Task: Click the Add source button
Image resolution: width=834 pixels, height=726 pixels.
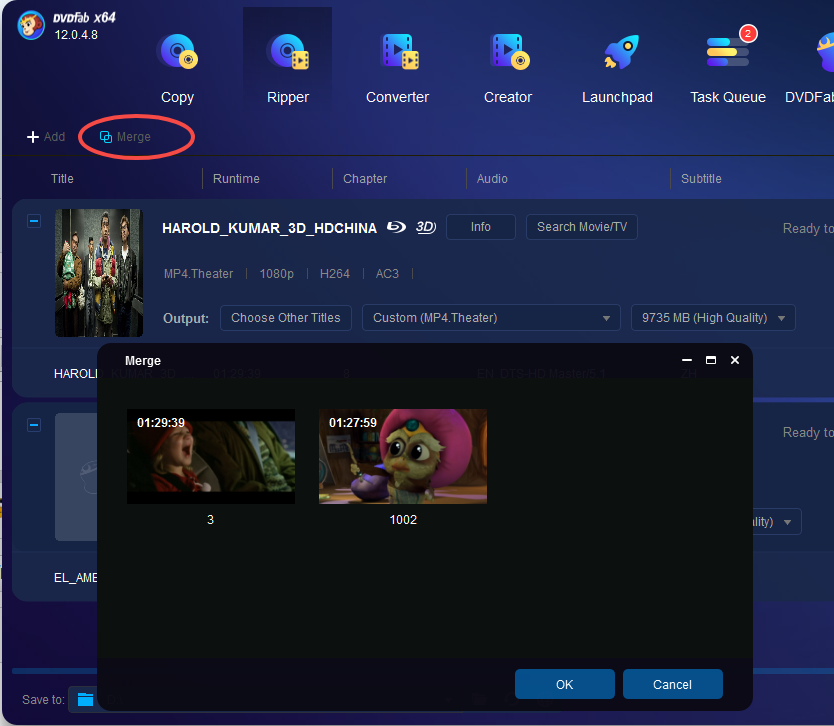Action: click(46, 137)
